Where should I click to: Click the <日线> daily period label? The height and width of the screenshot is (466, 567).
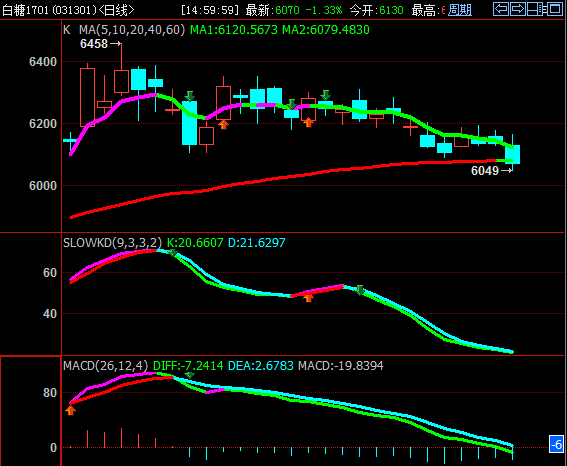click(116, 10)
